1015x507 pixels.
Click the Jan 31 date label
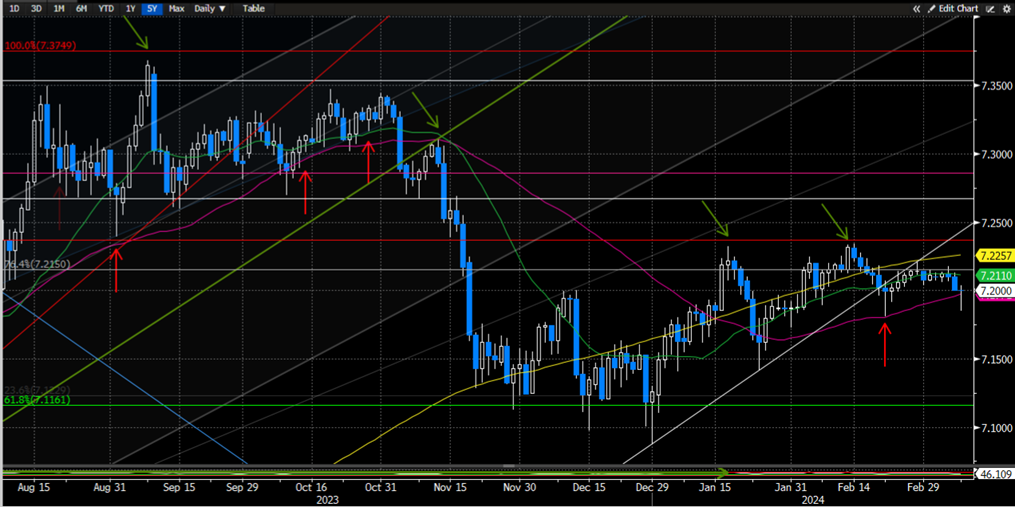point(792,486)
